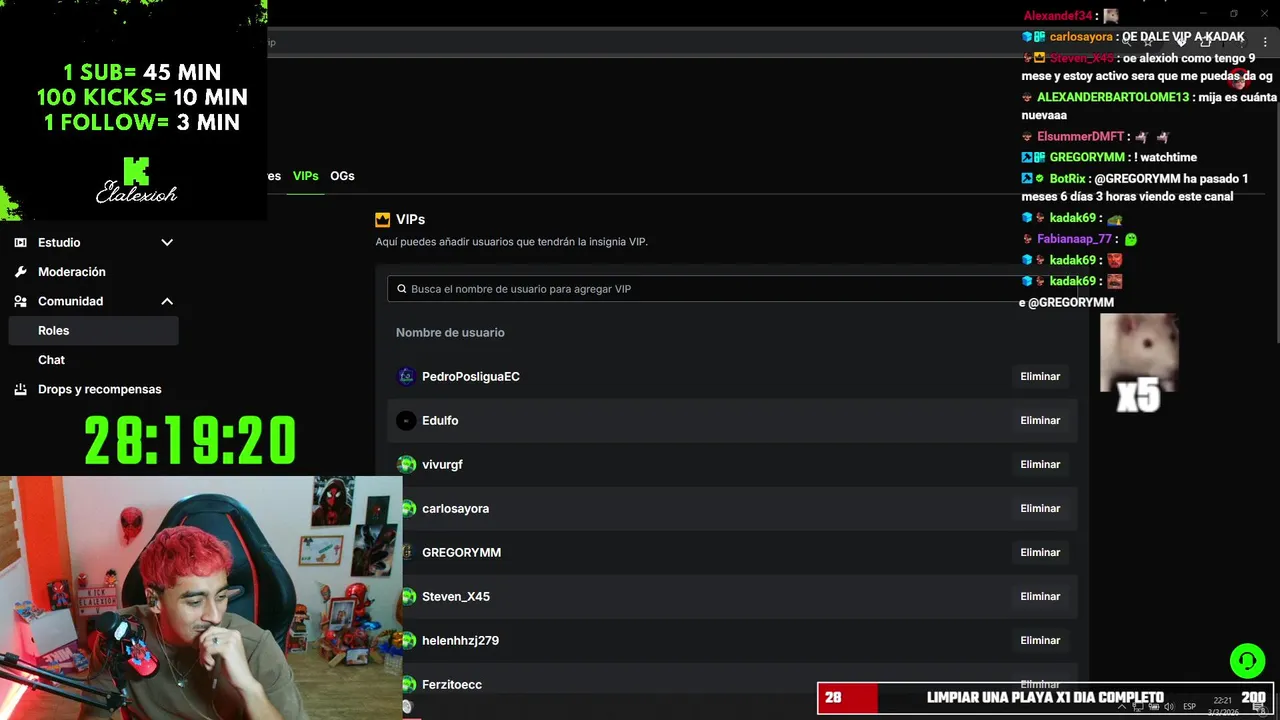Click Steven_X45's avatar

(x=408, y=596)
